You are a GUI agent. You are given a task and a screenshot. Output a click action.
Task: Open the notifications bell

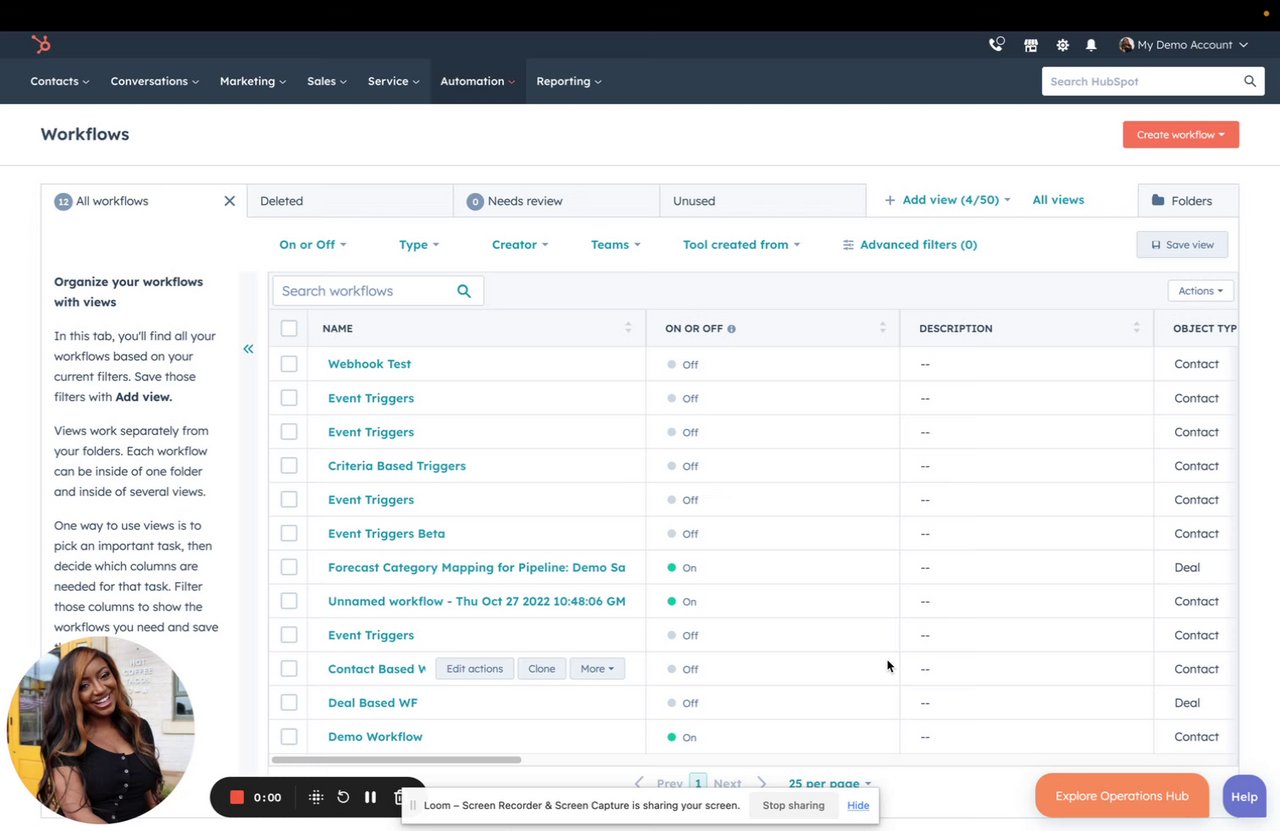(1091, 45)
